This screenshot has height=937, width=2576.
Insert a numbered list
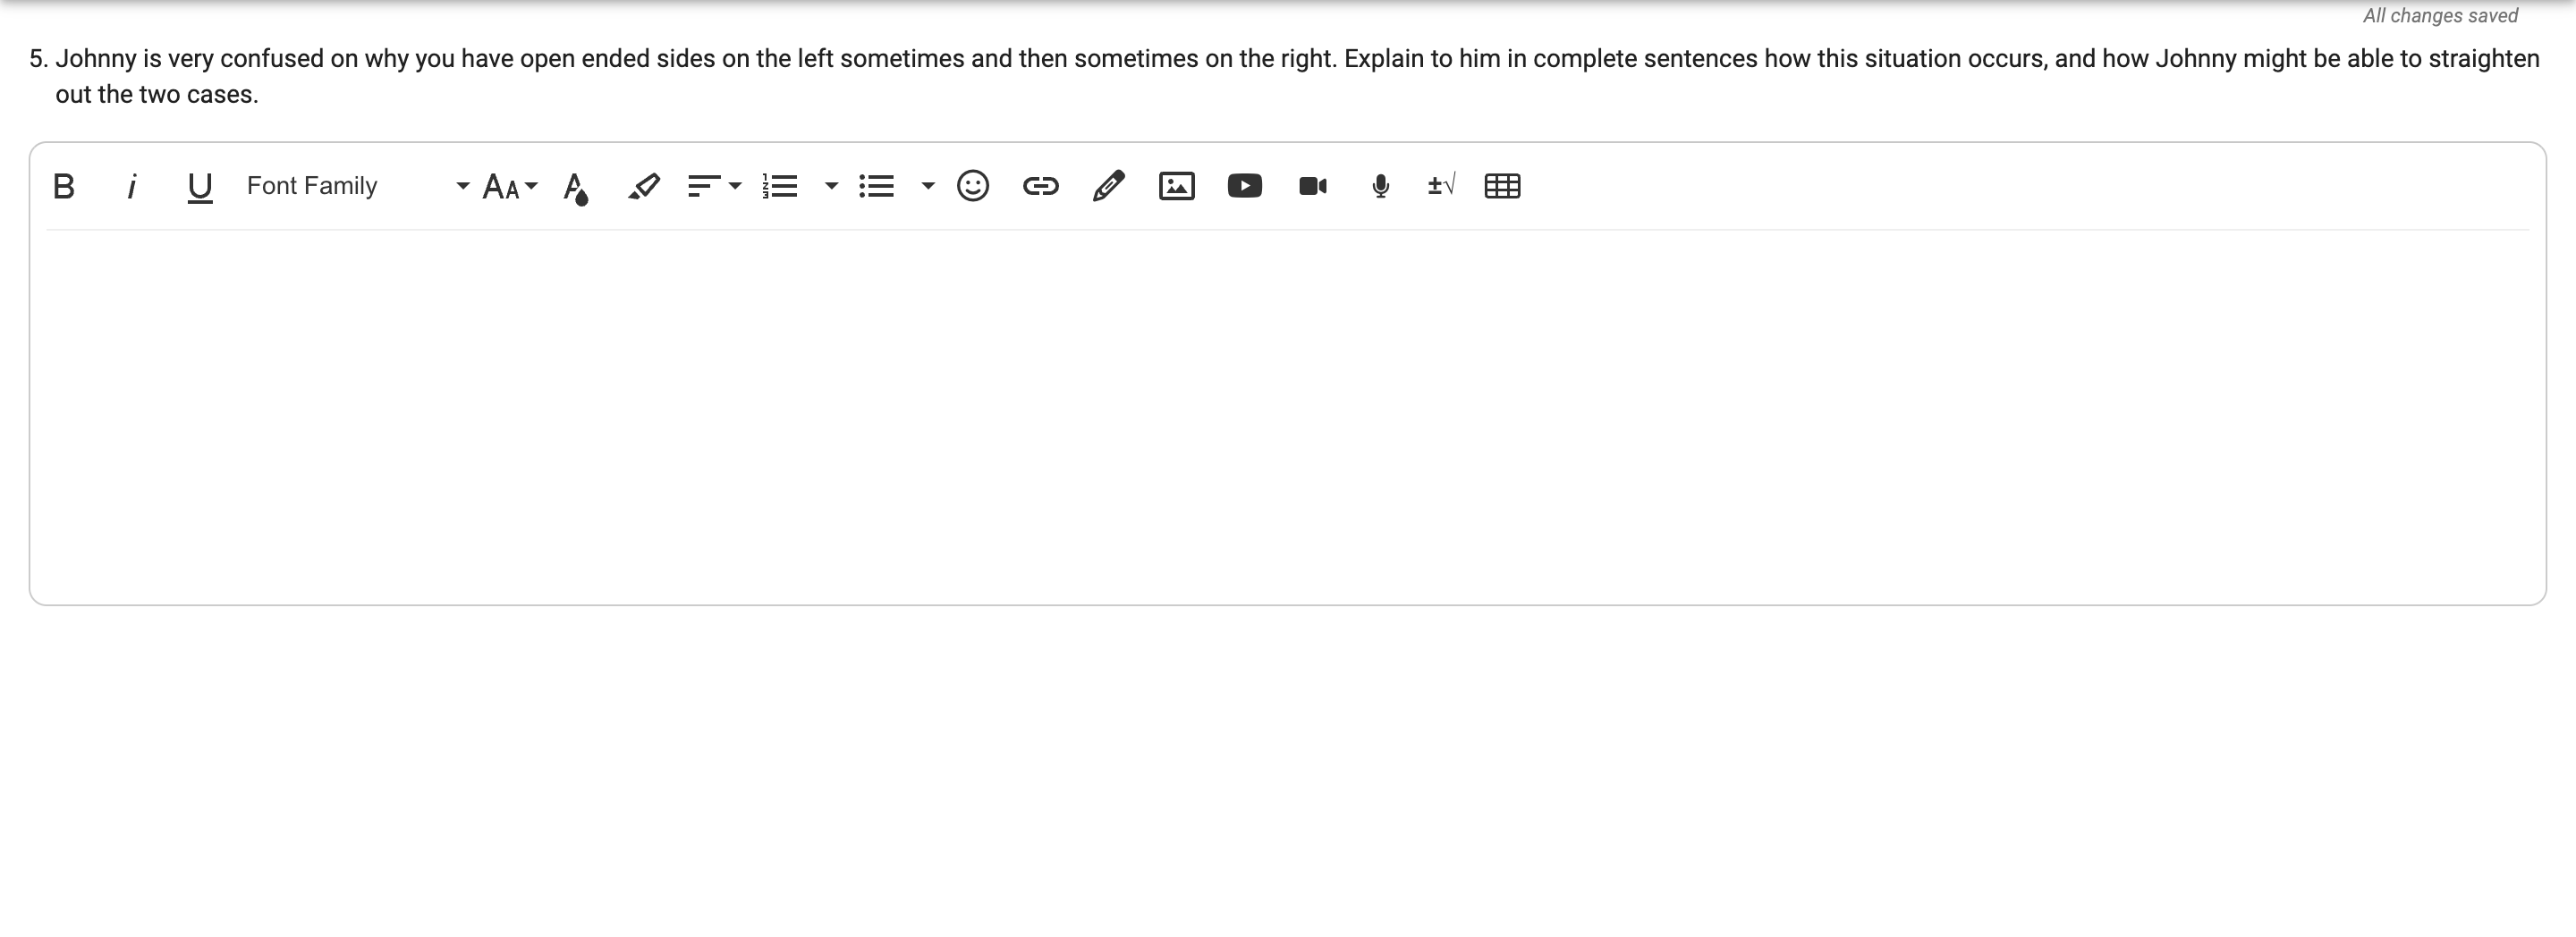(x=780, y=186)
